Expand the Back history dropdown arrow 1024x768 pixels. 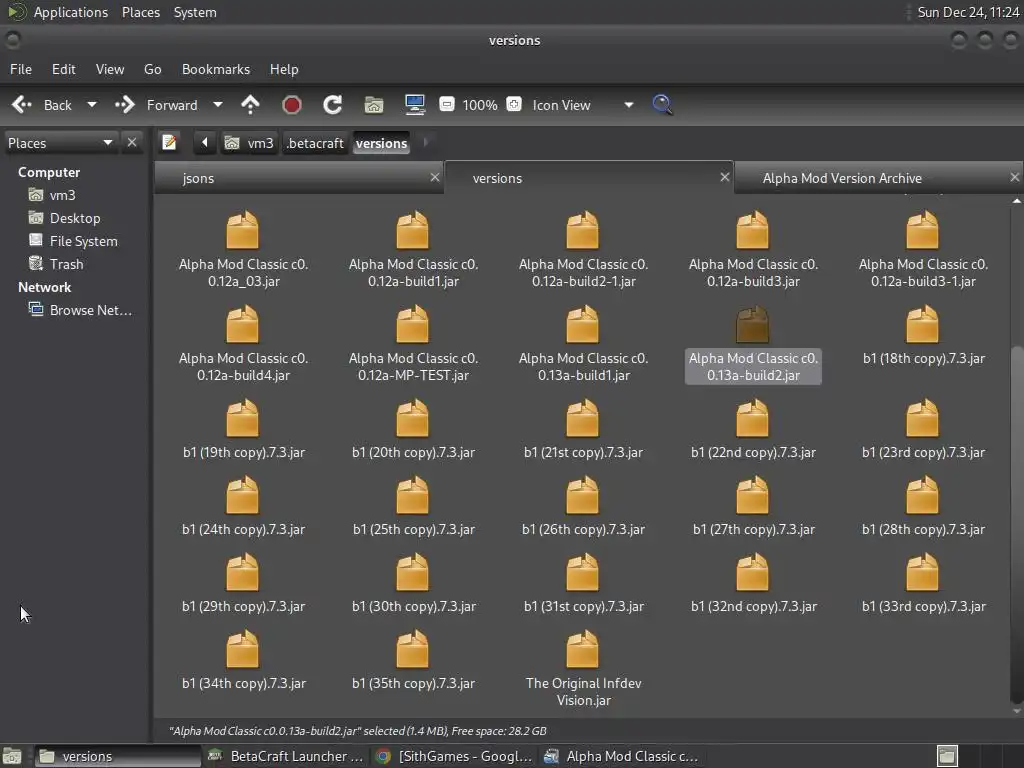click(x=92, y=105)
